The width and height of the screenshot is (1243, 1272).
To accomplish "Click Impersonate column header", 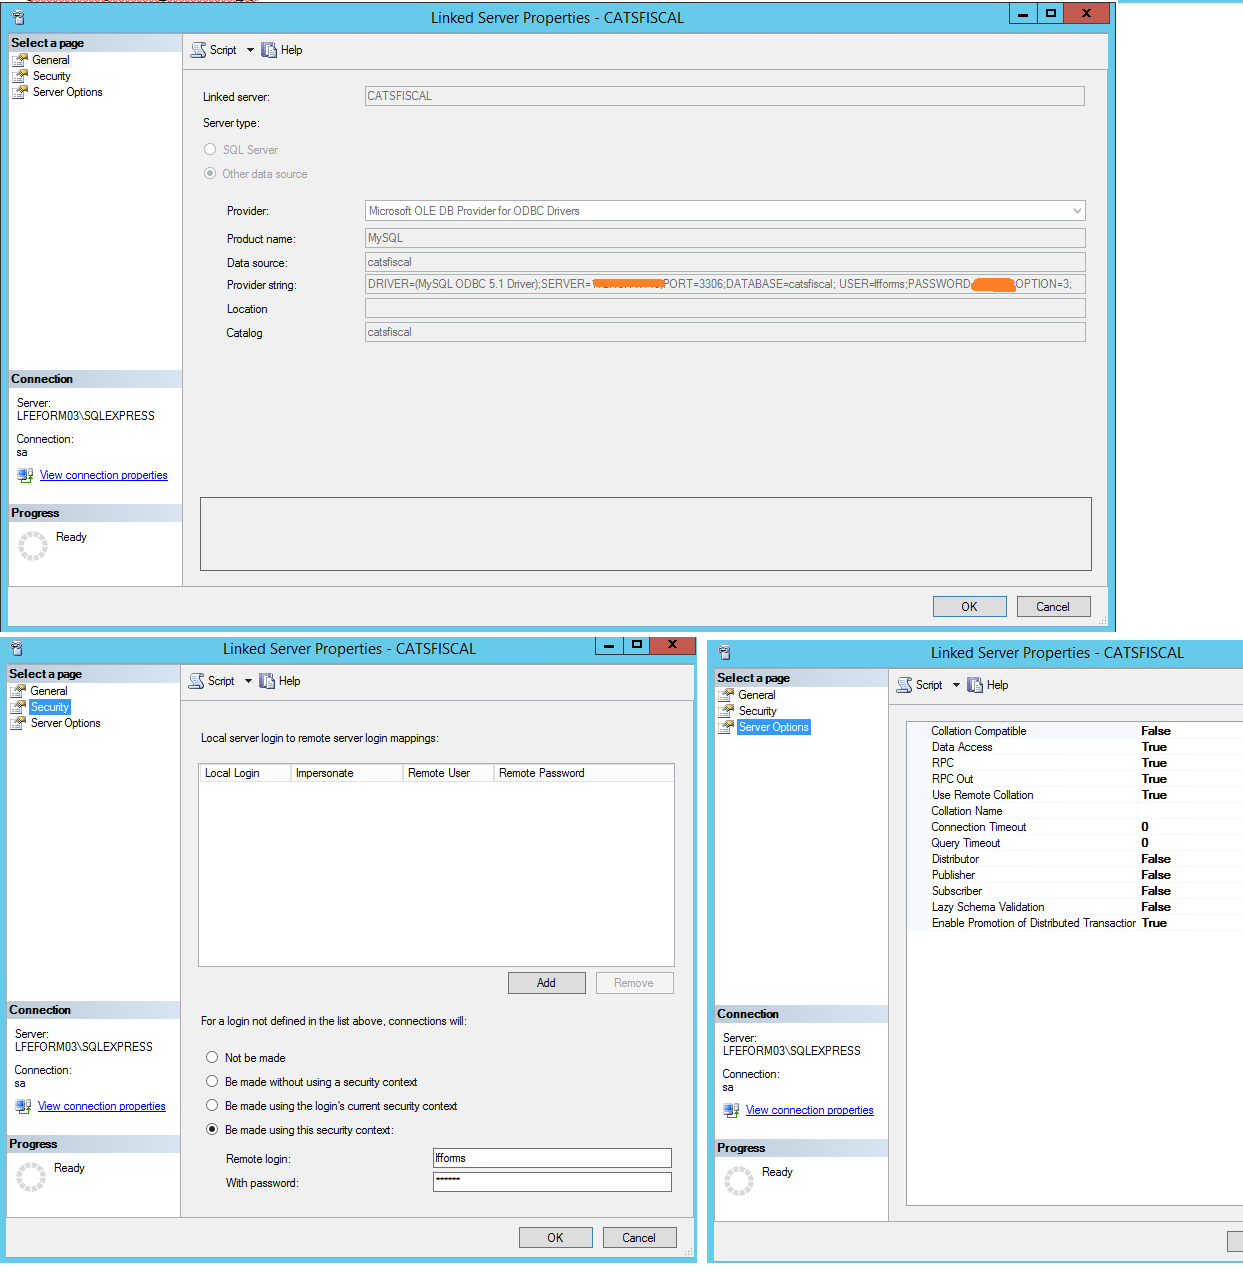I will click(347, 773).
